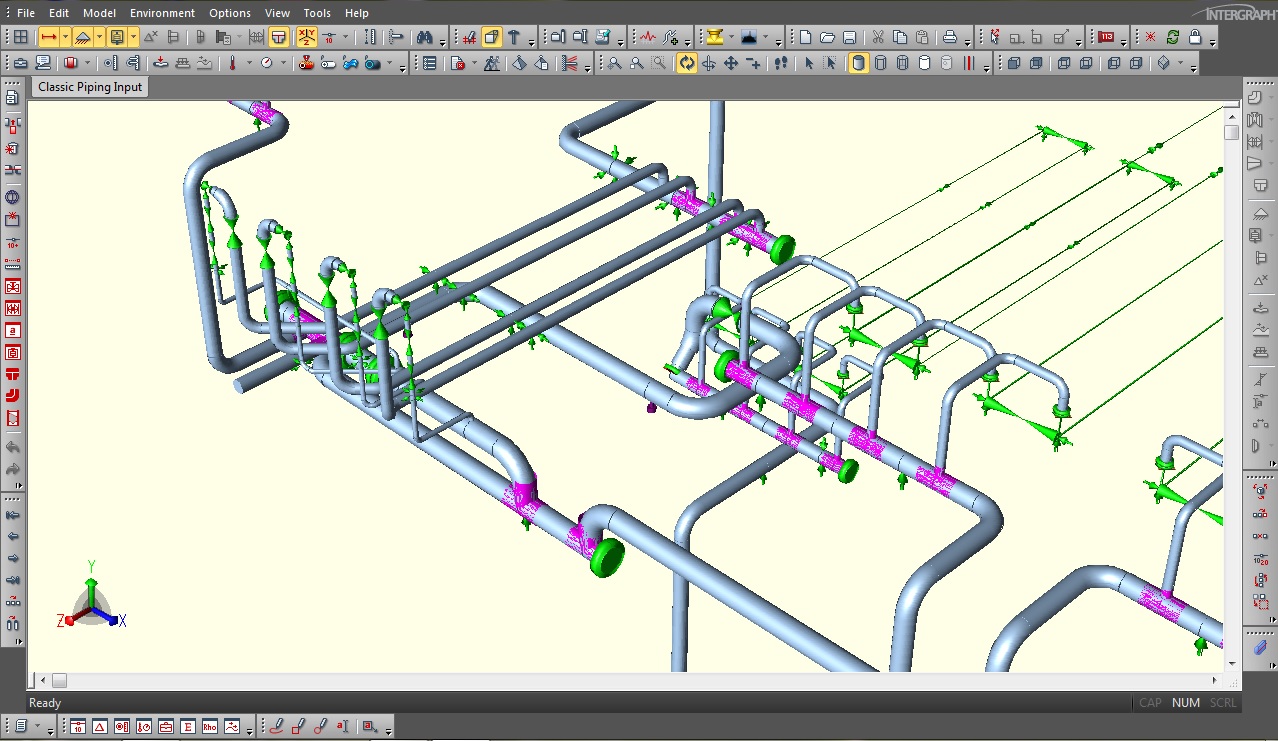The image size is (1278, 741).
Task: Toggle the XYZ axis compass display
Action: [x=306, y=38]
